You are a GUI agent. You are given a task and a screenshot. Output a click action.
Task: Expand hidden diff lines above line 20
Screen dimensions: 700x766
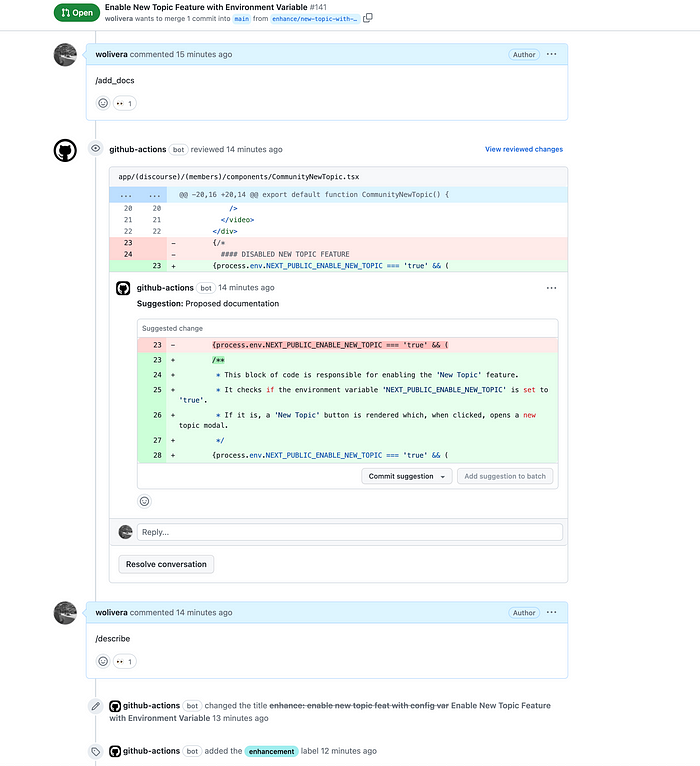[x=138, y=194]
